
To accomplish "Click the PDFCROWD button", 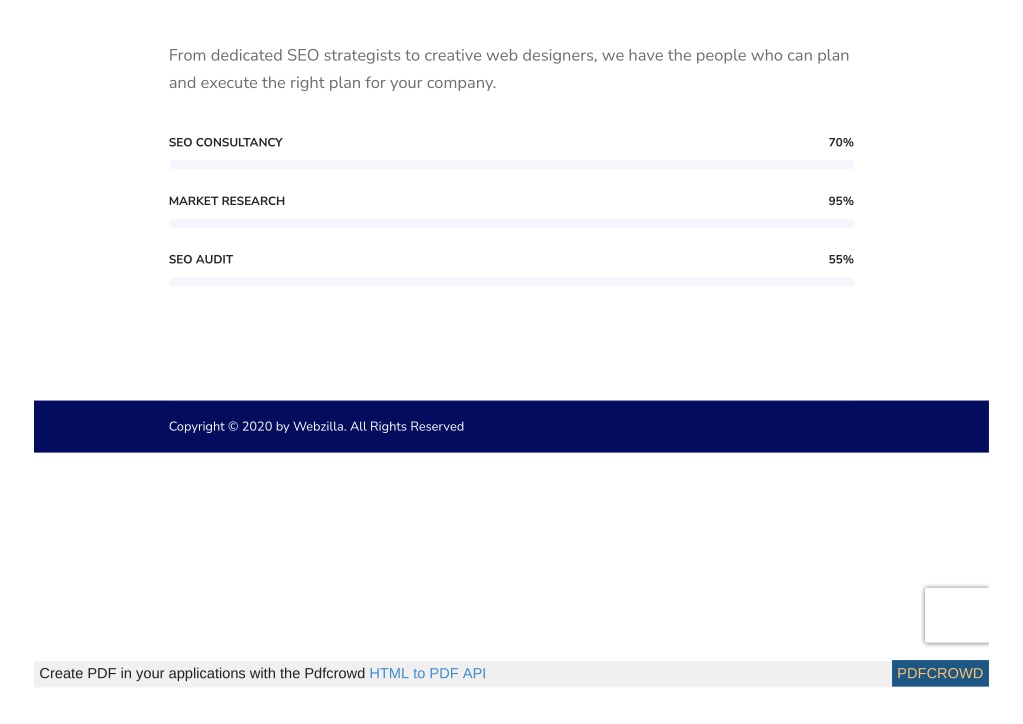I will [940, 673].
